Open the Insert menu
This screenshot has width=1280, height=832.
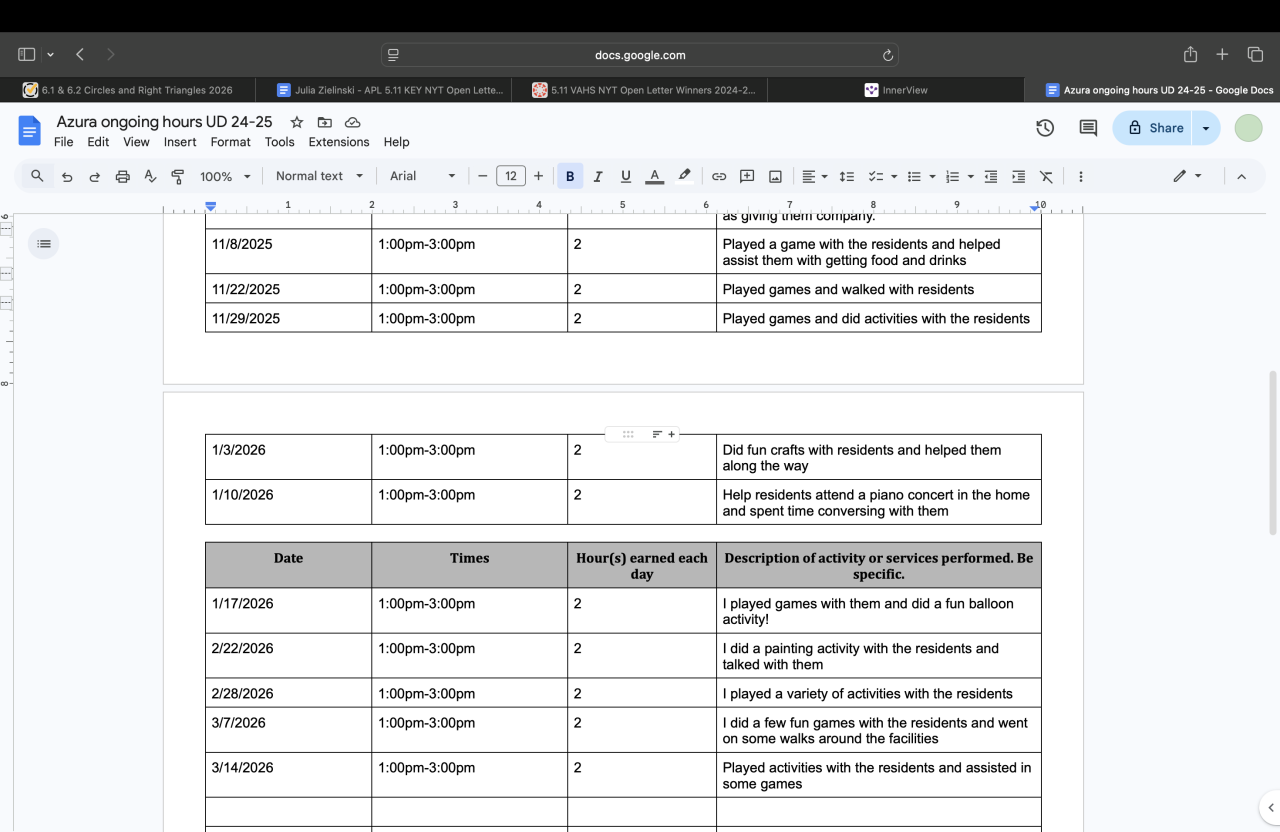180,142
